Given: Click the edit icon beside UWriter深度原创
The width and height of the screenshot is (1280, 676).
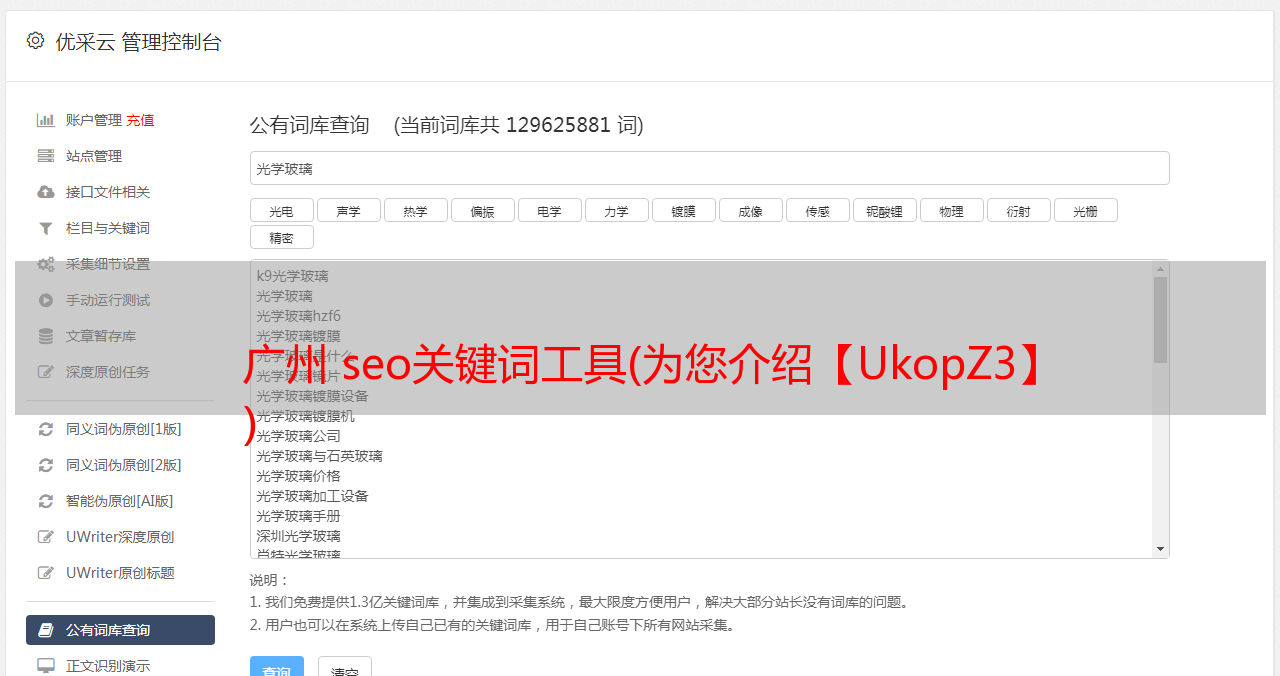Looking at the screenshot, I should tap(46, 537).
